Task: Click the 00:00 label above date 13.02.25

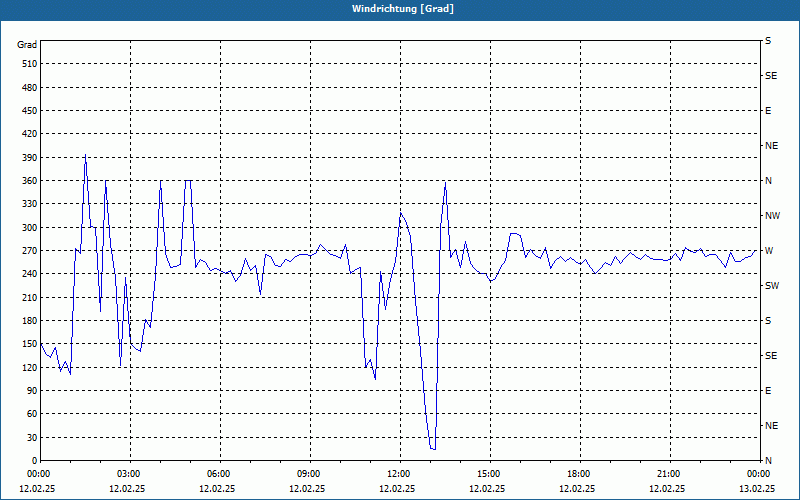Action: pyautogui.click(x=757, y=474)
